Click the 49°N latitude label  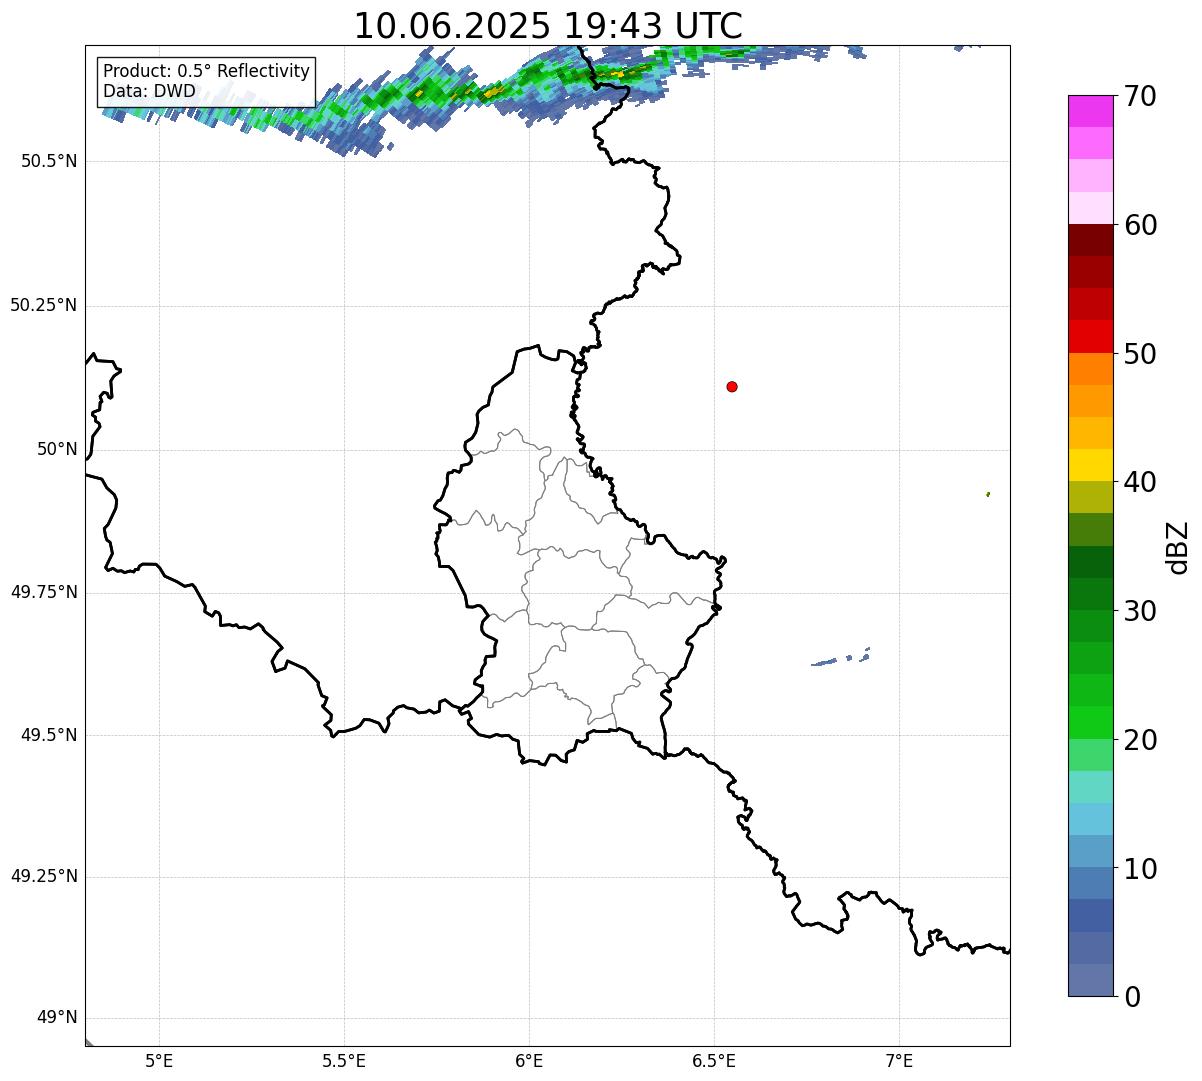57,1018
